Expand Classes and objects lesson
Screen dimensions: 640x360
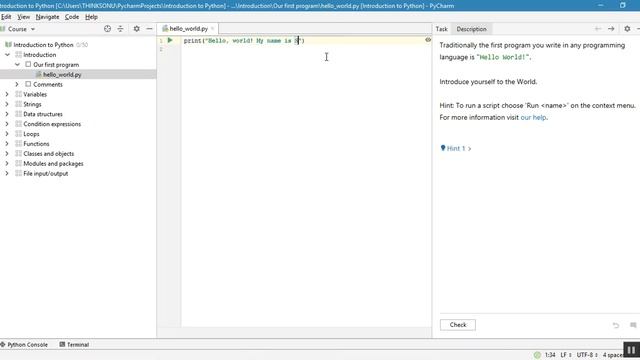point(7,153)
